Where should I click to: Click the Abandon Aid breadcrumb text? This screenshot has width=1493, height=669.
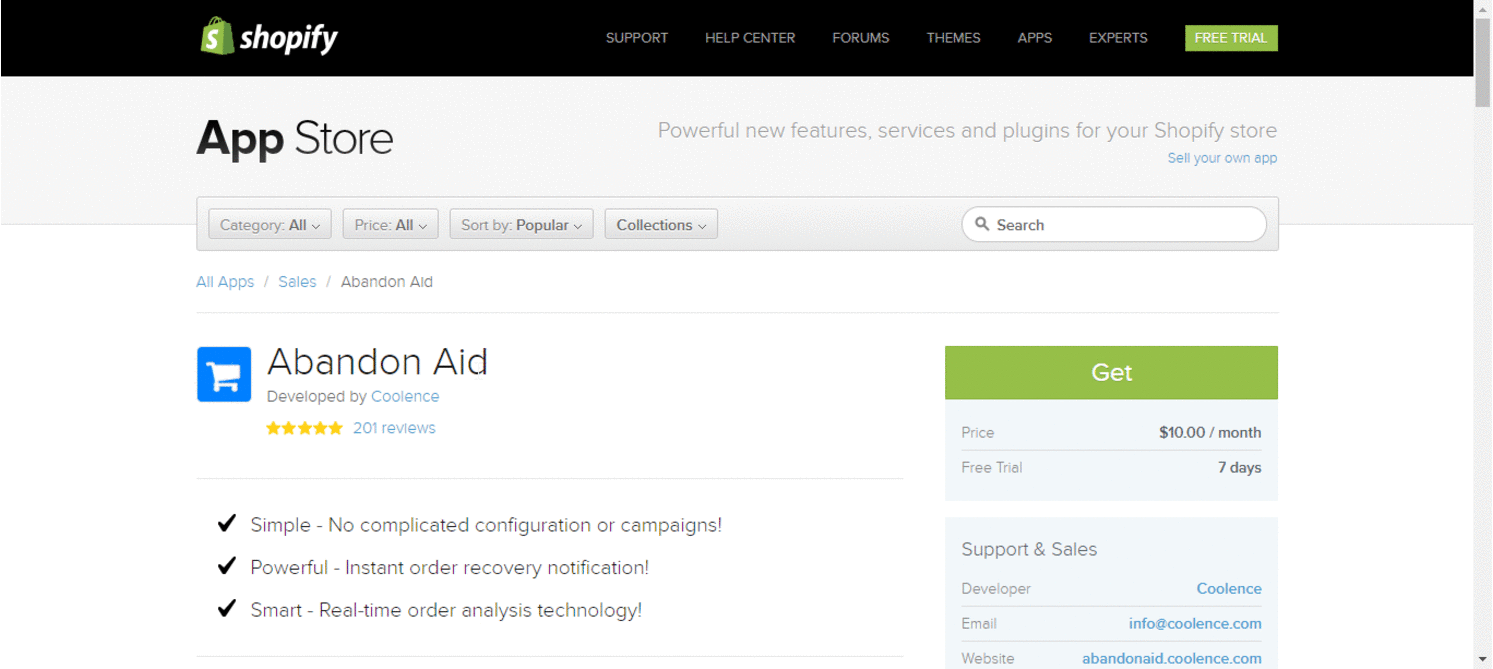click(387, 282)
